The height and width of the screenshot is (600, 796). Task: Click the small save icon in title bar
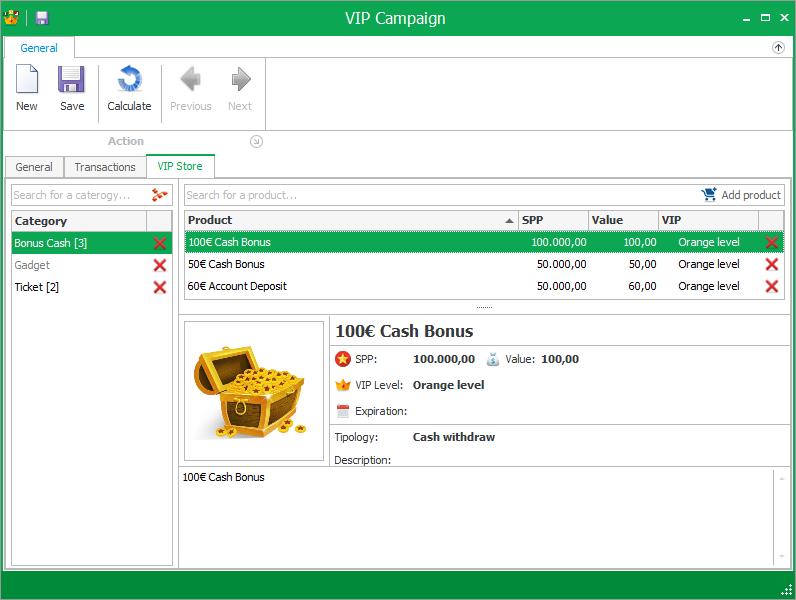[x=42, y=18]
